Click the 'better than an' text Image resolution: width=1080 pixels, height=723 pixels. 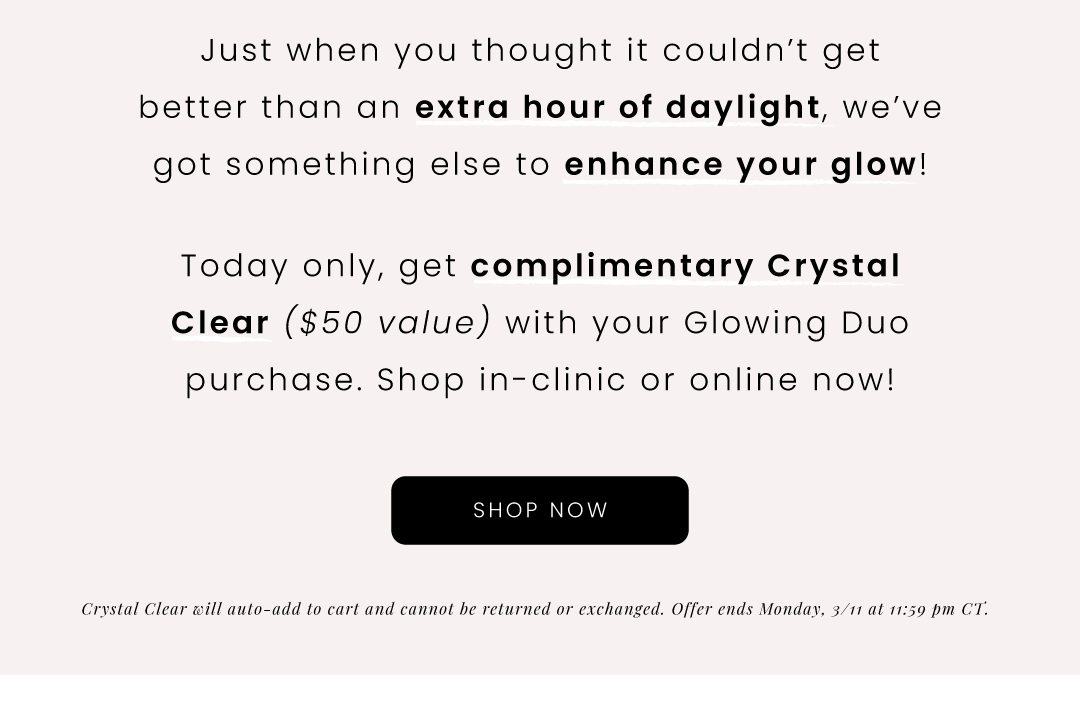[x=270, y=107]
